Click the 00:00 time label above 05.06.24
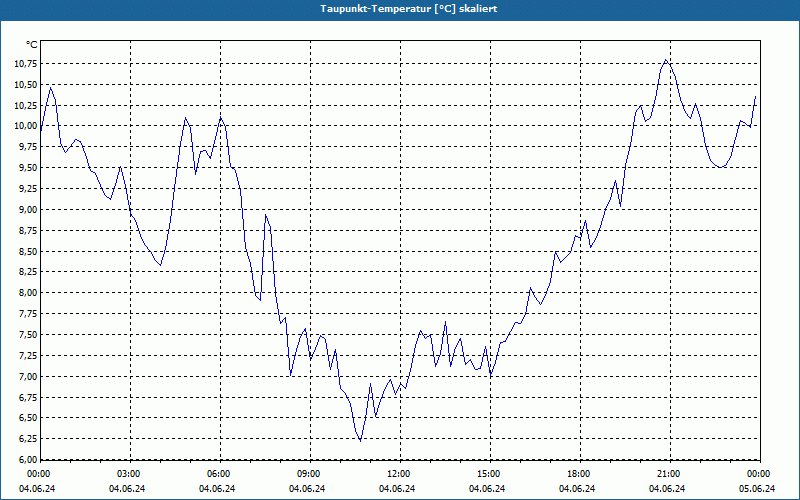Screen dimensions: 800x500 [758, 474]
